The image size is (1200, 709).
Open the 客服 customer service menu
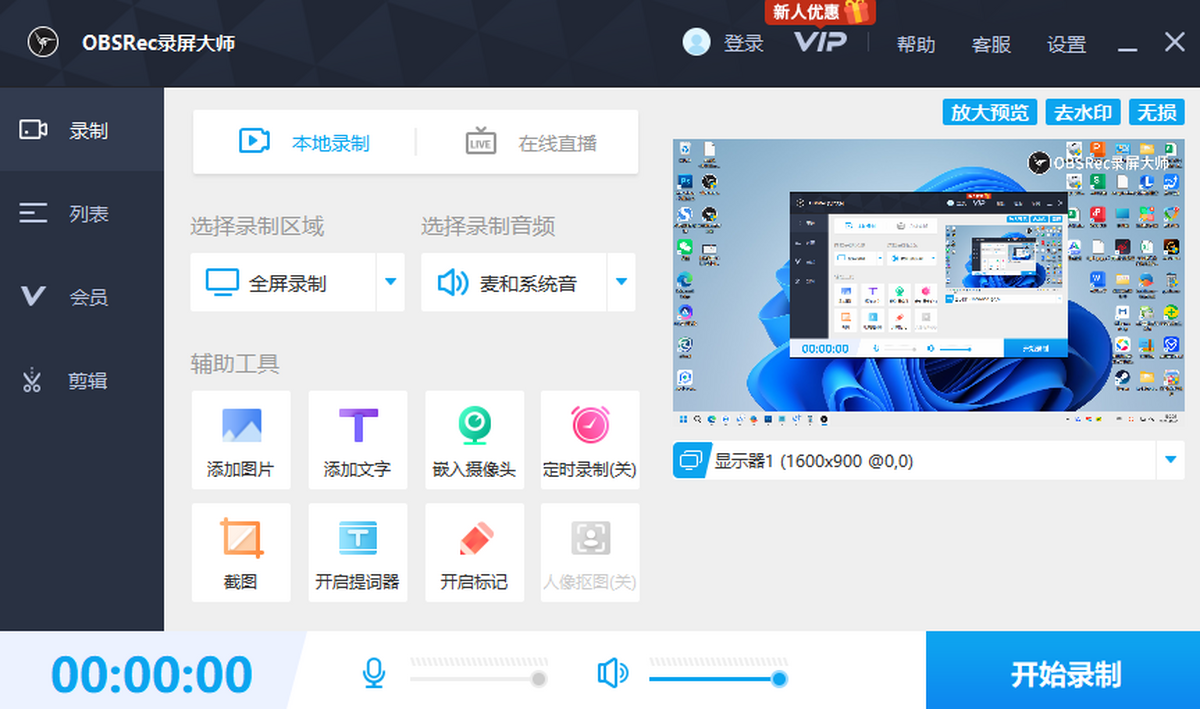991,44
